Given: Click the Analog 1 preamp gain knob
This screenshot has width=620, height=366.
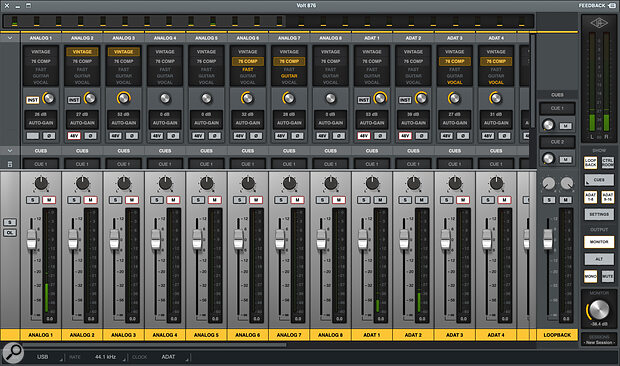Looking at the screenshot, I should pyautogui.click(x=49, y=98).
